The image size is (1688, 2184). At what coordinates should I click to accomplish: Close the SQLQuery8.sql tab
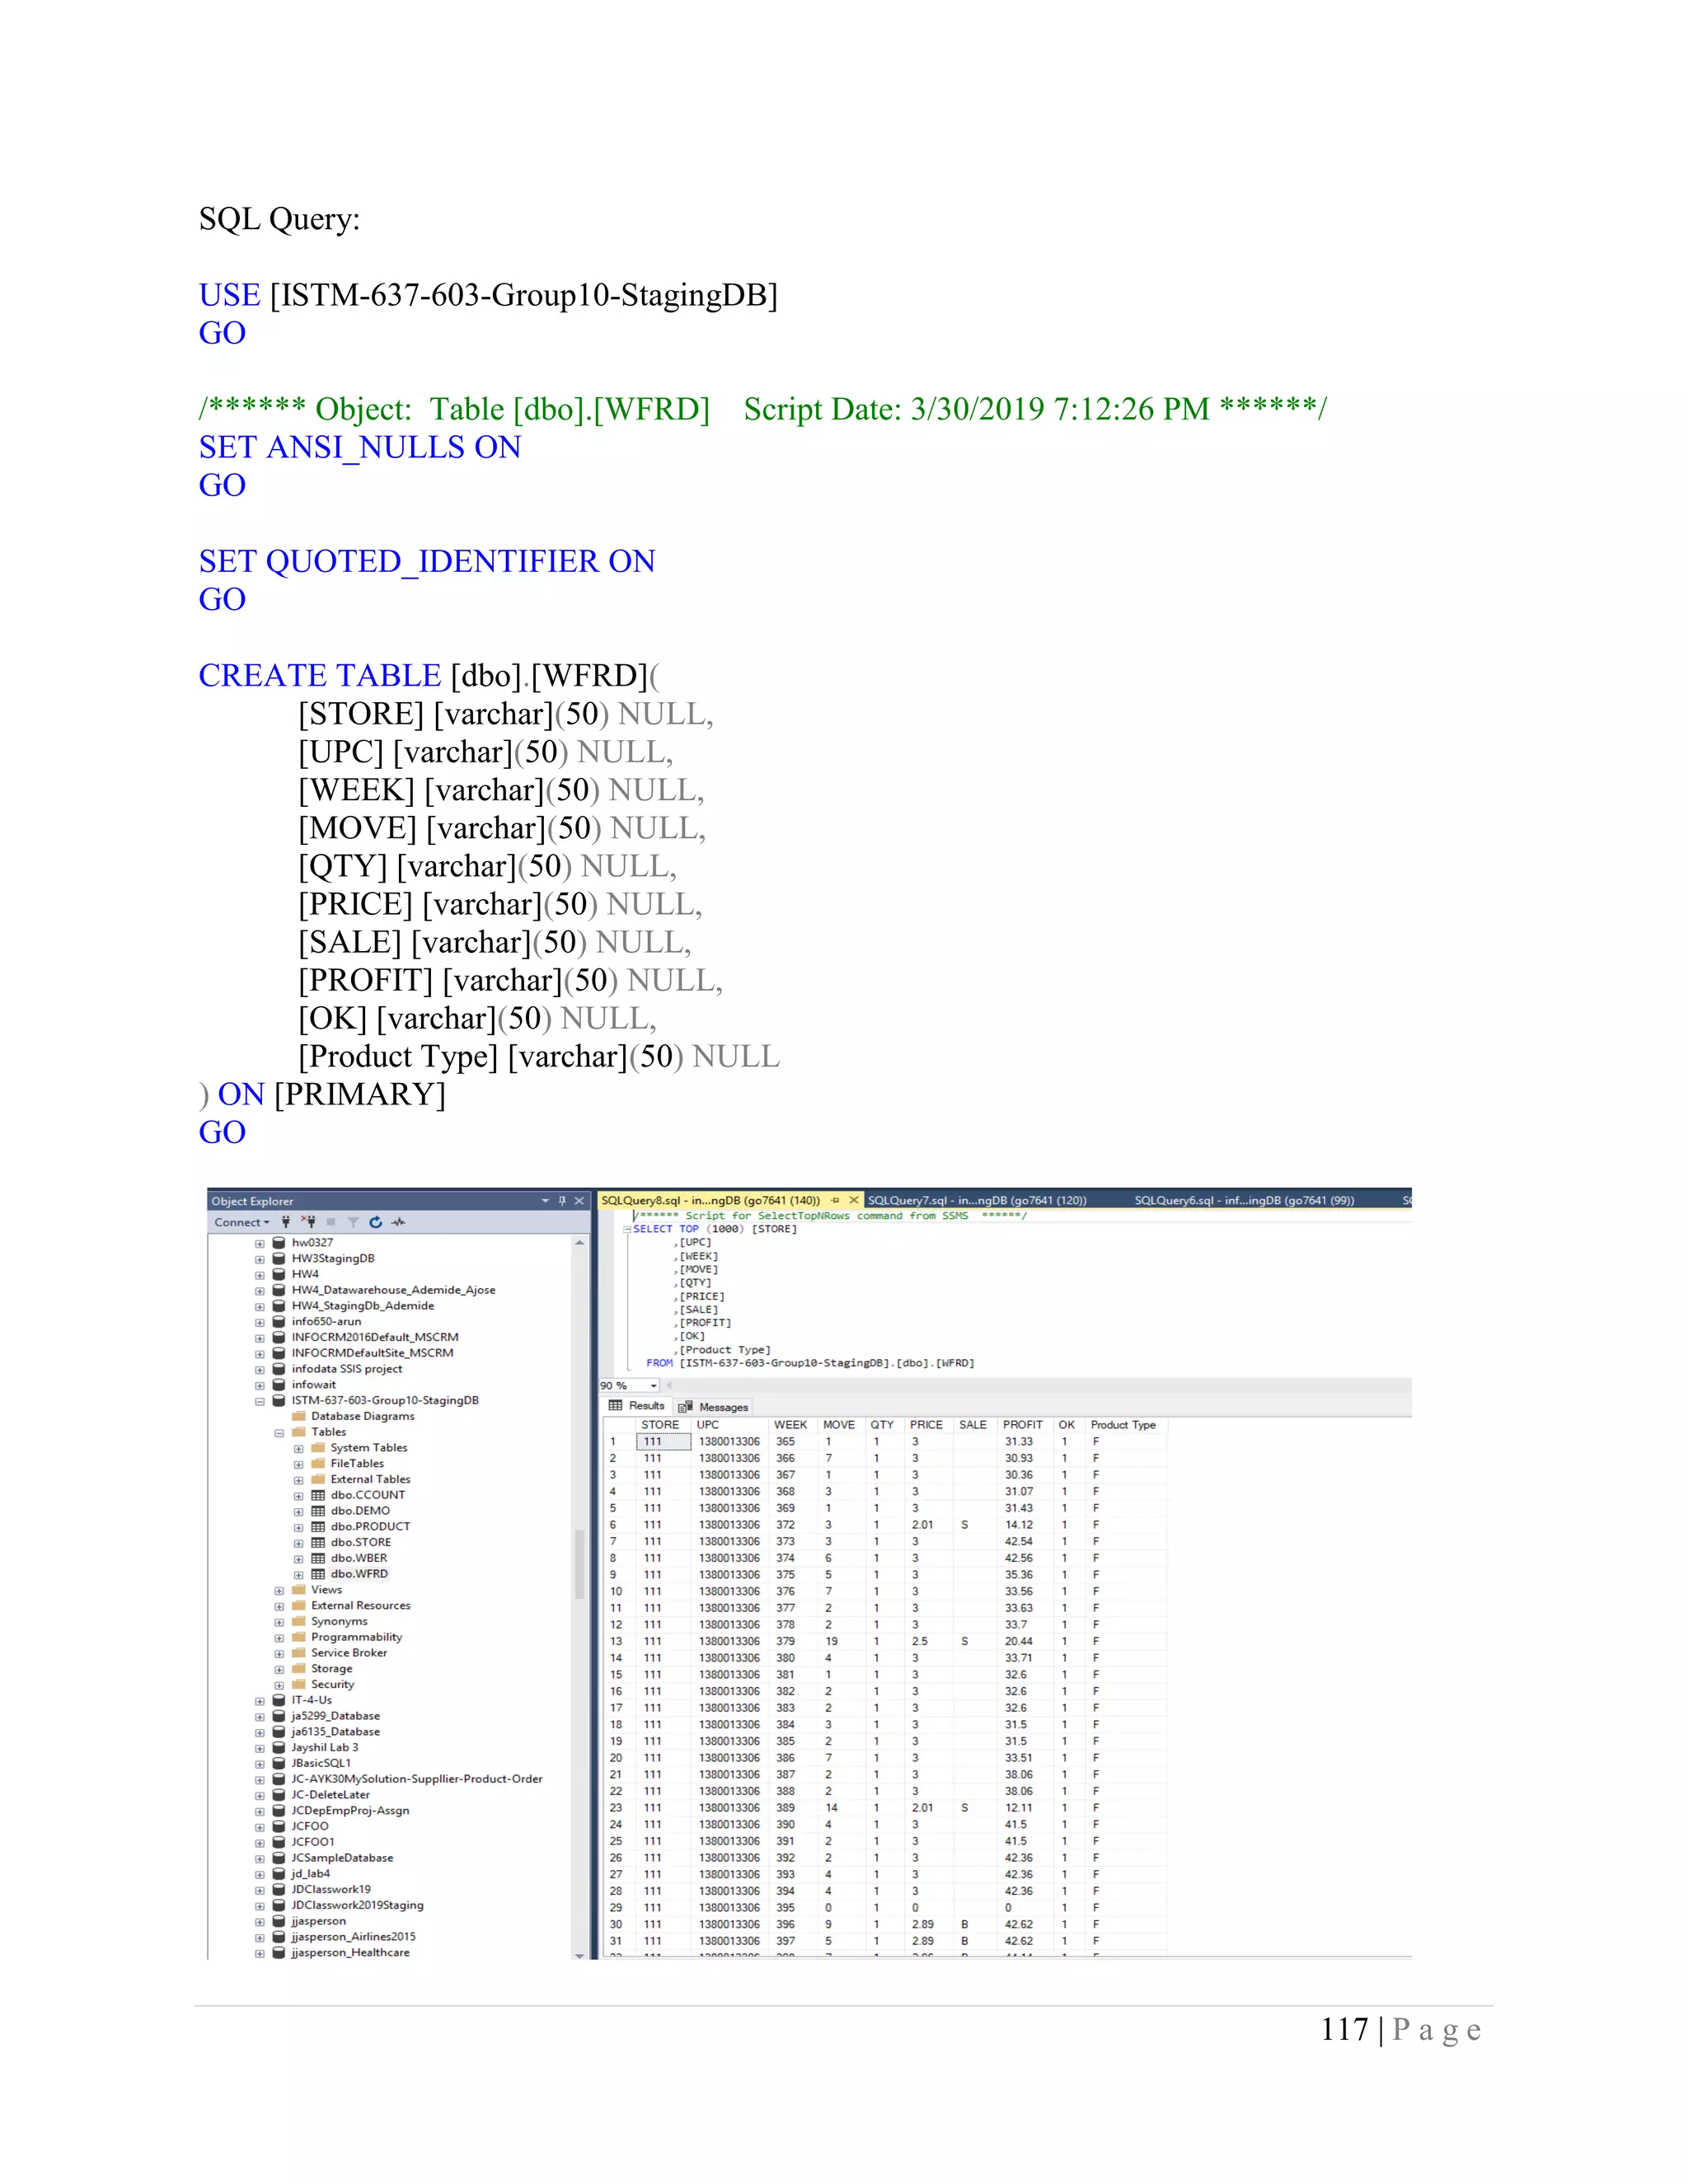click(x=853, y=1200)
